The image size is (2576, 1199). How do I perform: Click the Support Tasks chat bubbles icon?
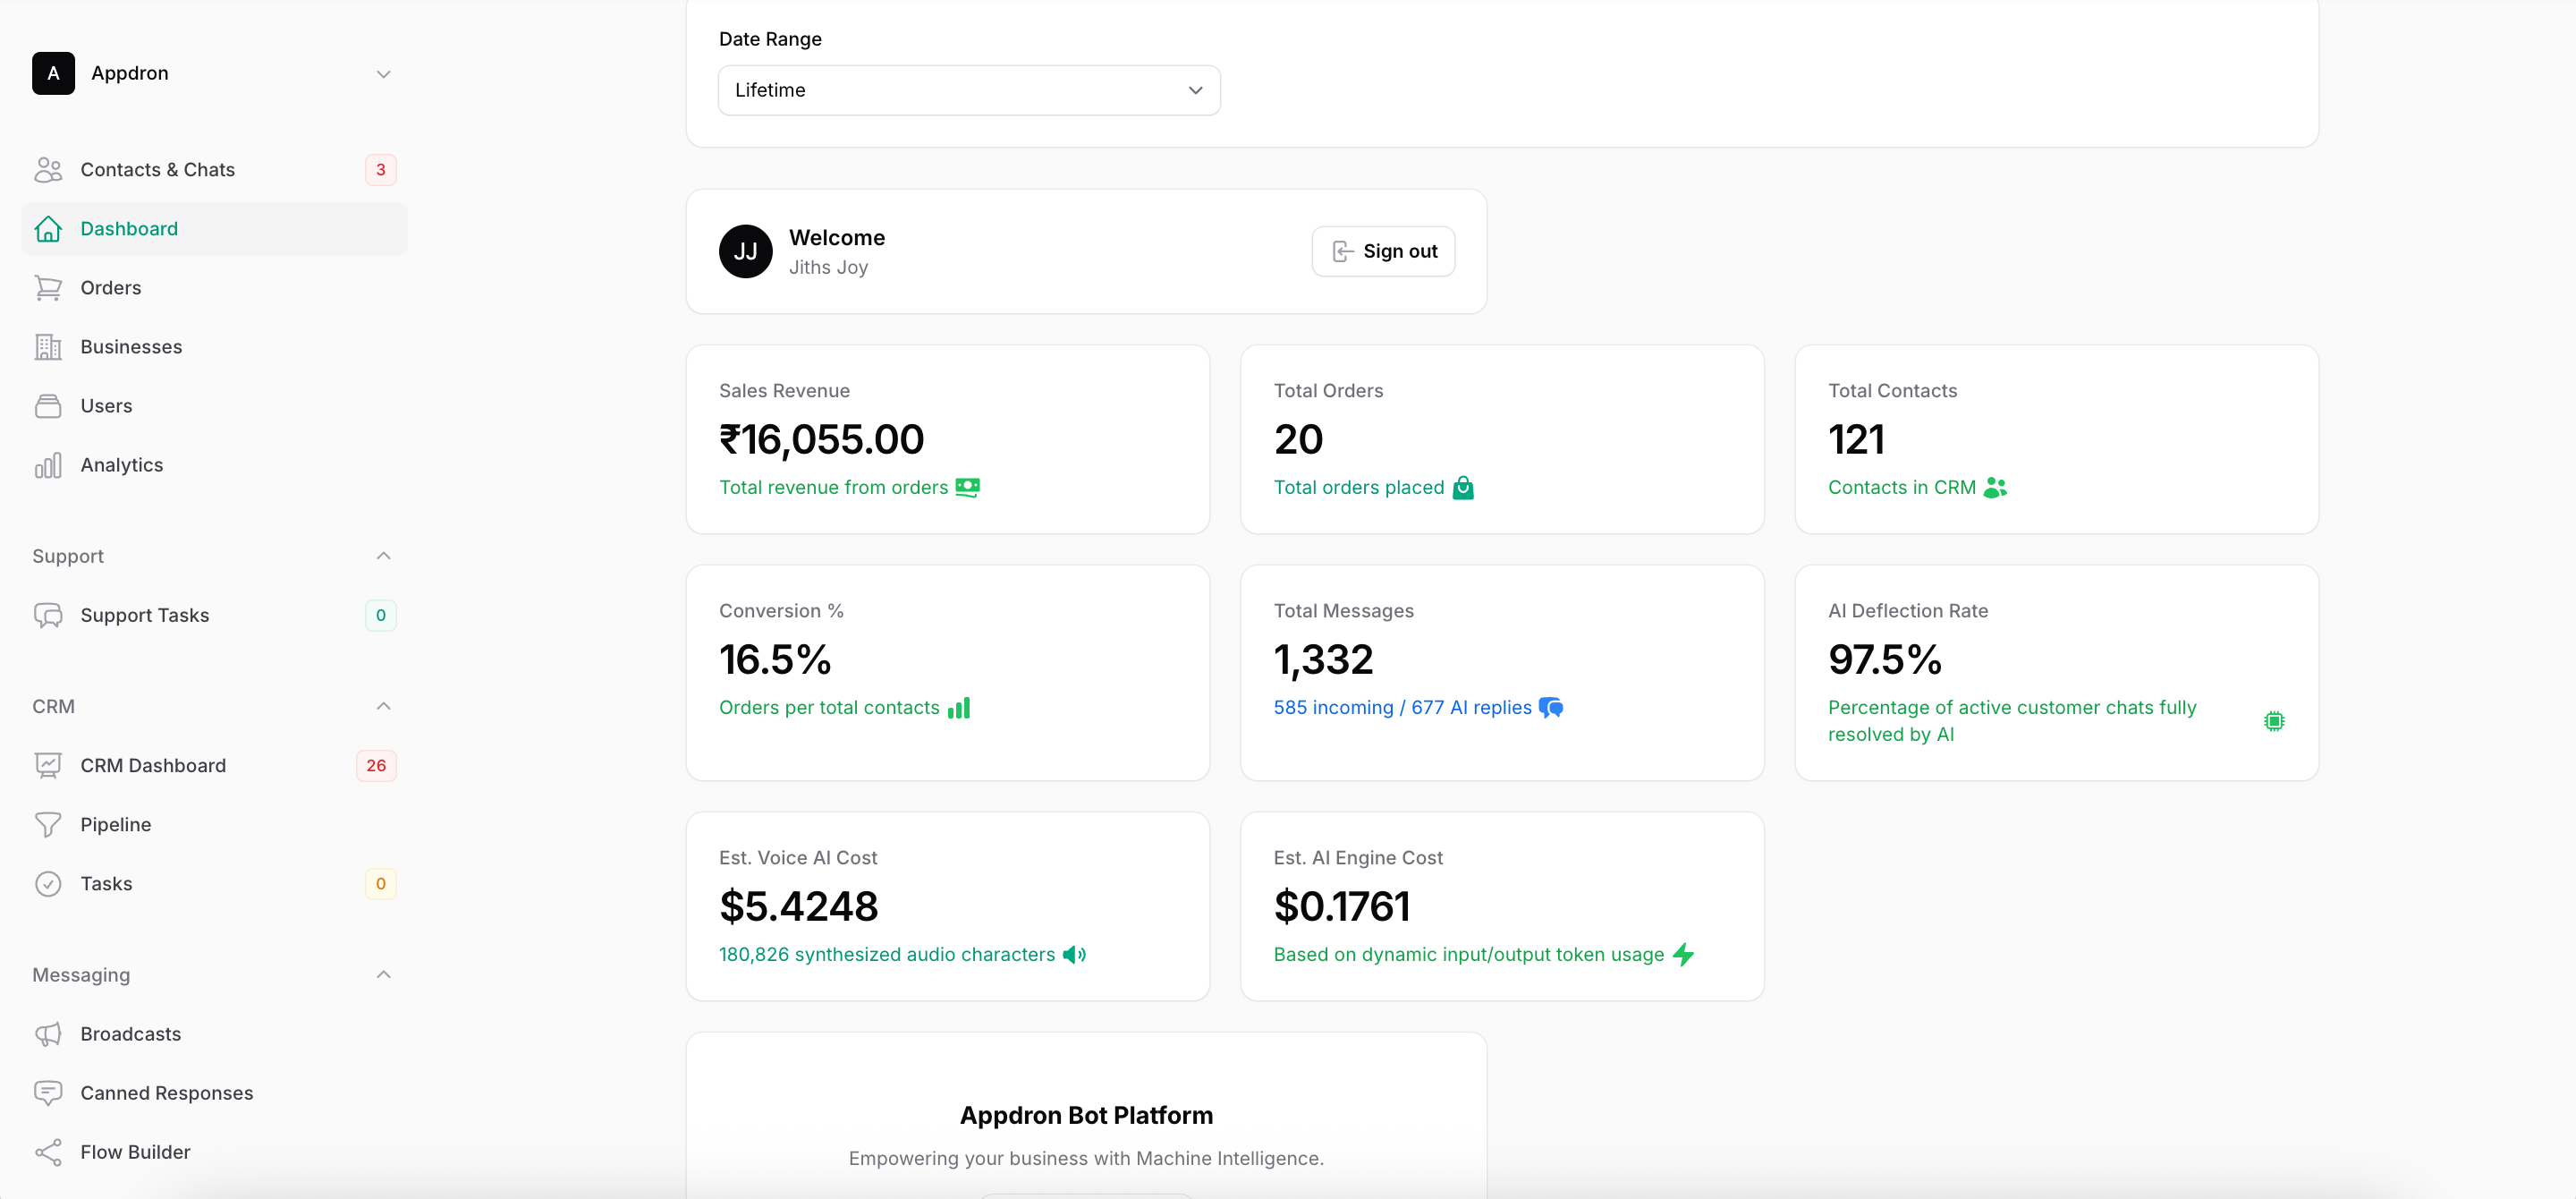pyautogui.click(x=48, y=615)
